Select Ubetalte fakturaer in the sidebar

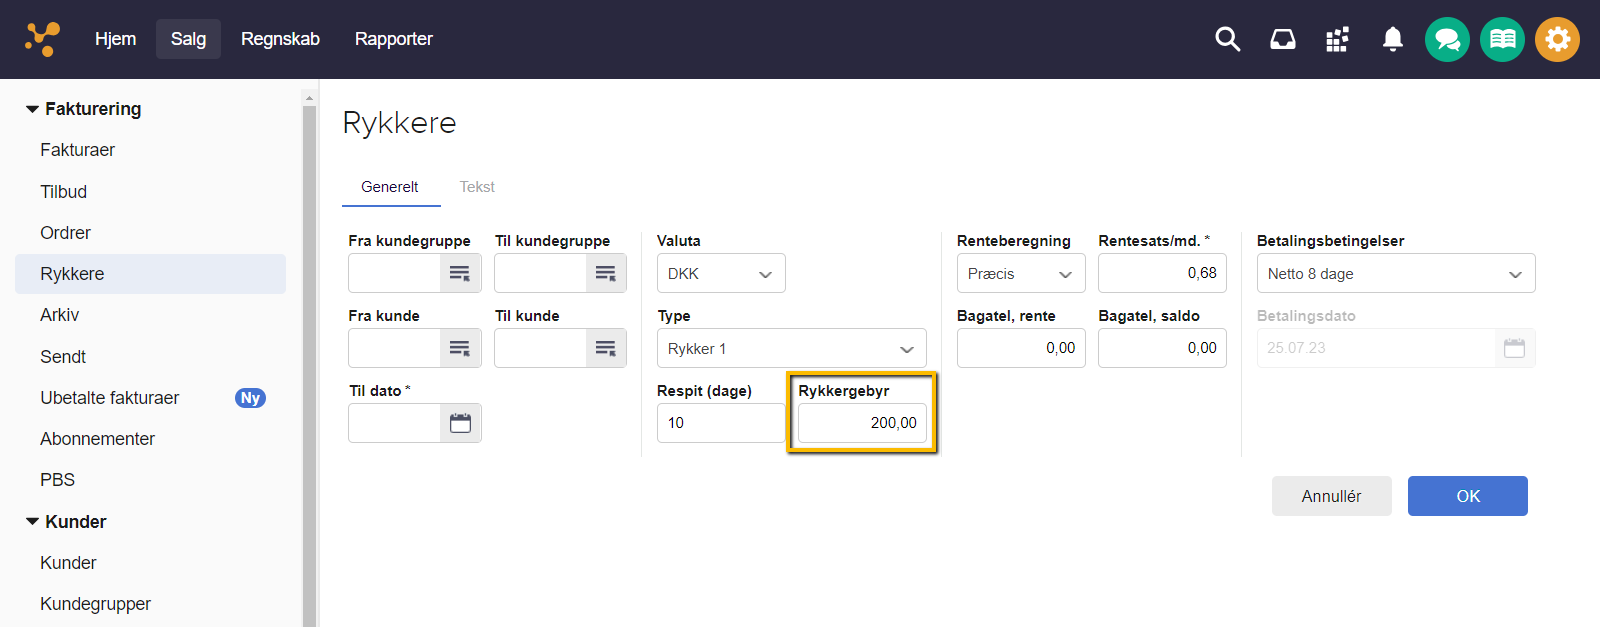click(x=110, y=398)
